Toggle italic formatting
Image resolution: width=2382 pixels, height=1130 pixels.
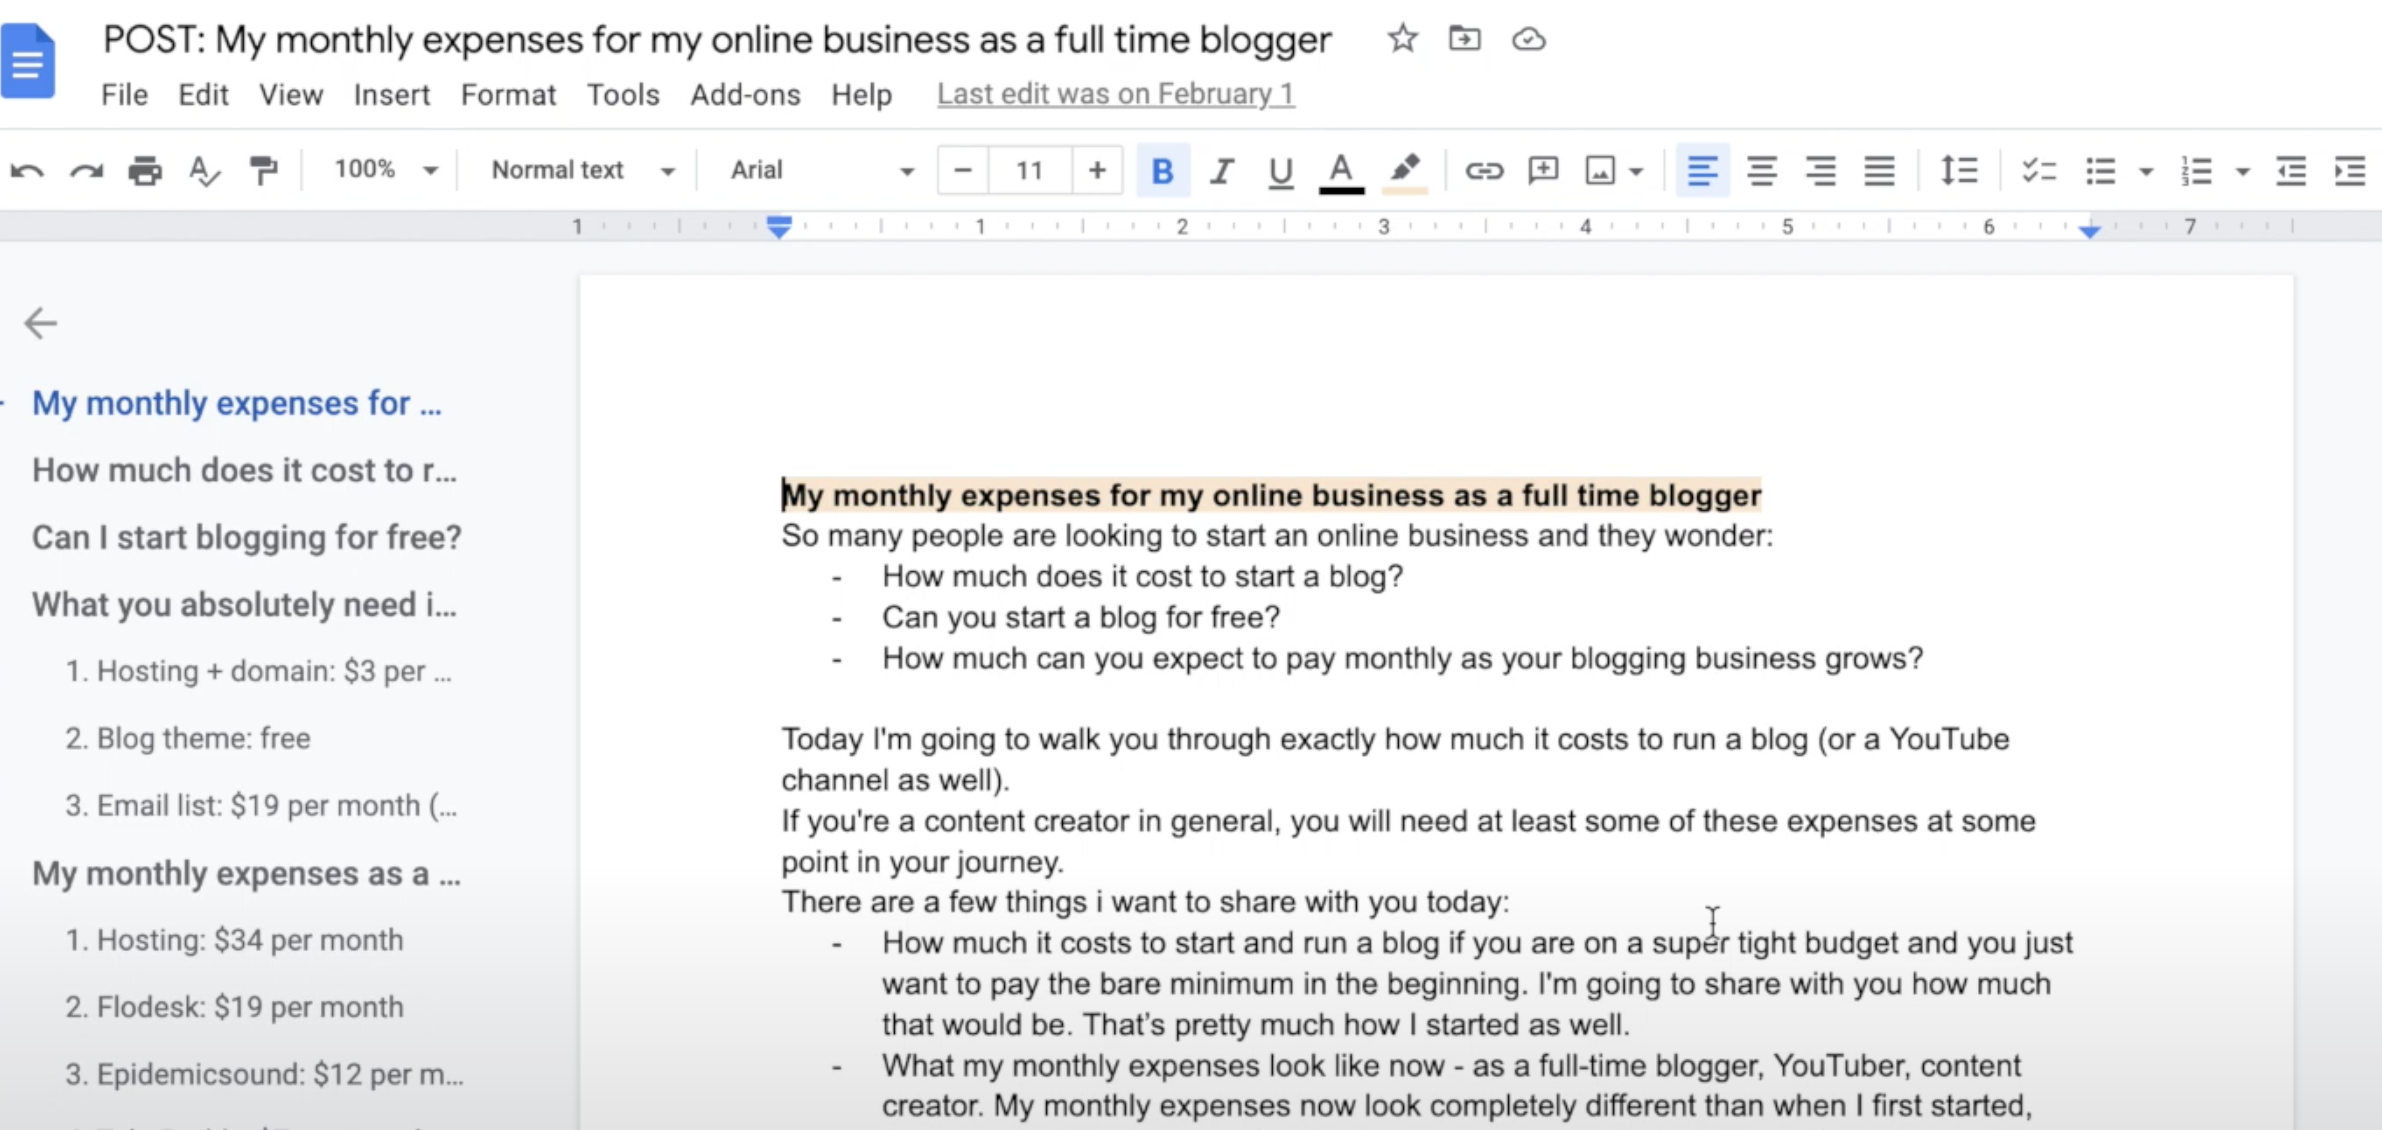click(1221, 171)
